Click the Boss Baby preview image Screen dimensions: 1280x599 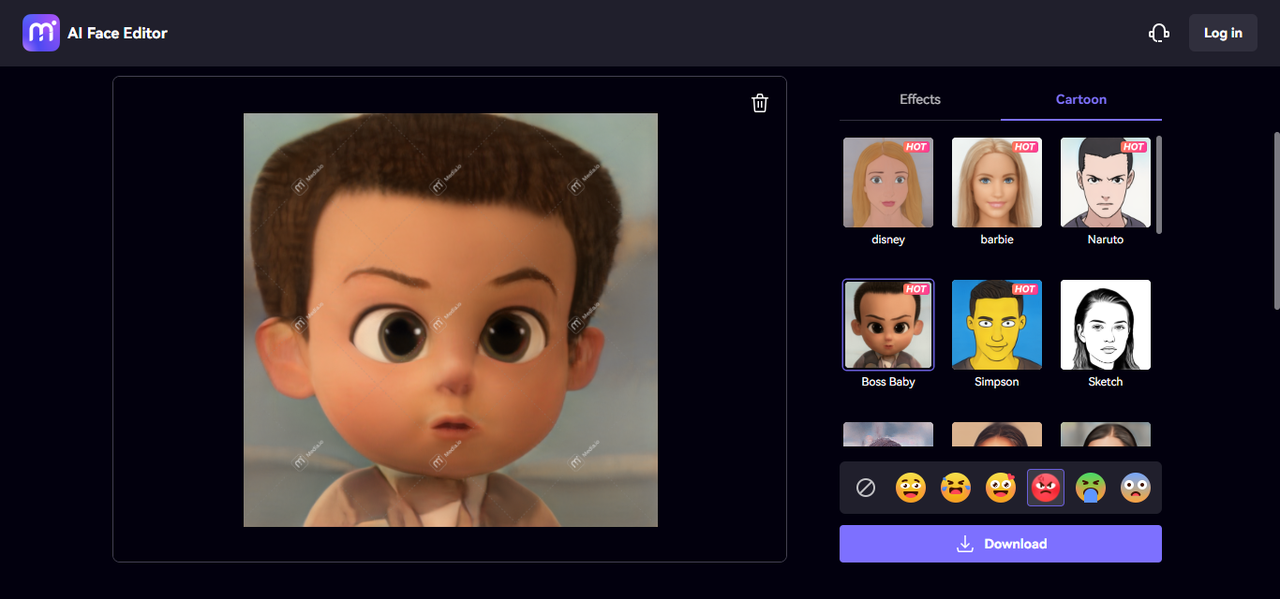pos(450,320)
